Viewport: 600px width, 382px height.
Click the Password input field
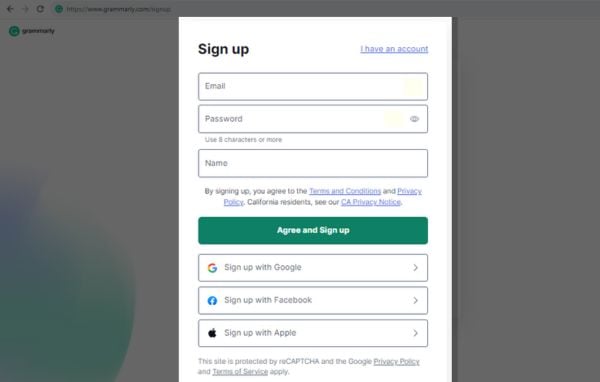[x=313, y=119]
